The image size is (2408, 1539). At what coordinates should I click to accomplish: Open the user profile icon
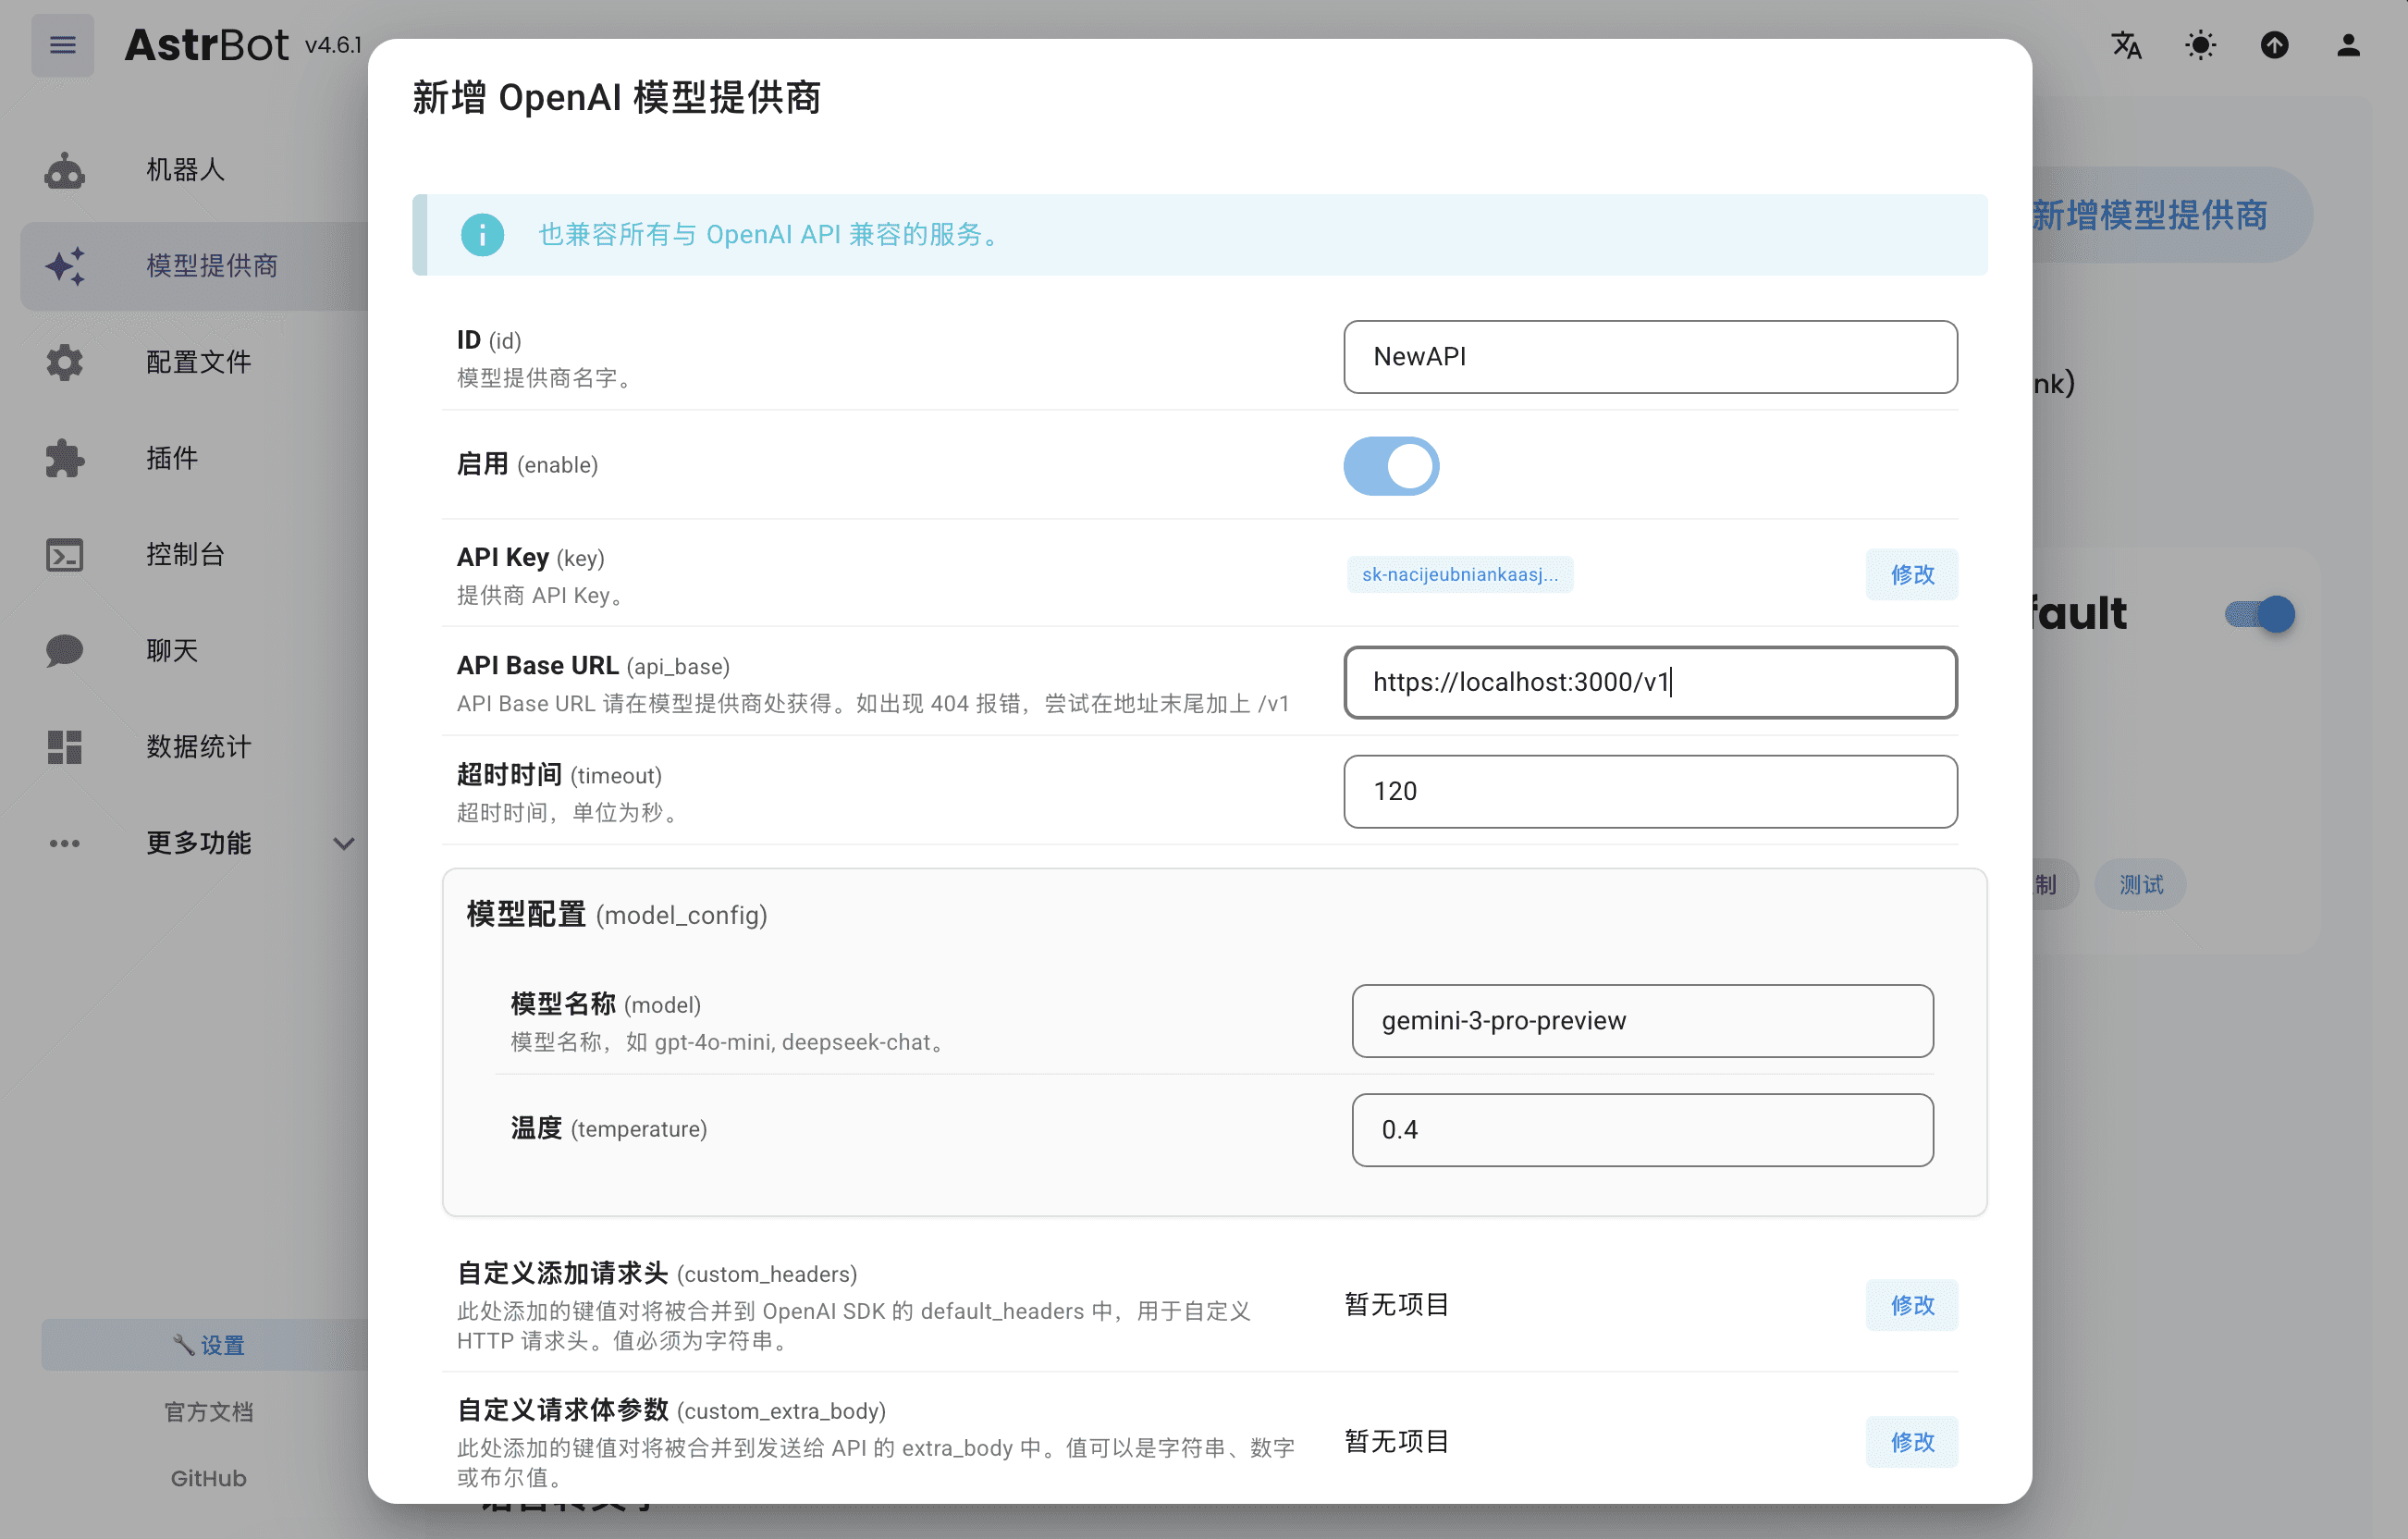(x=2349, y=45)
